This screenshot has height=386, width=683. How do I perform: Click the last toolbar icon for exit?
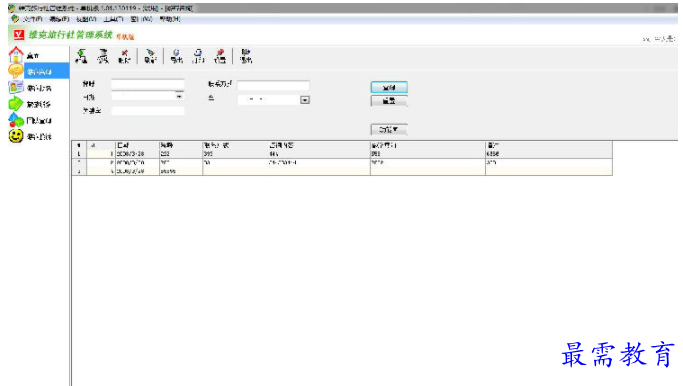click(246, 56)
